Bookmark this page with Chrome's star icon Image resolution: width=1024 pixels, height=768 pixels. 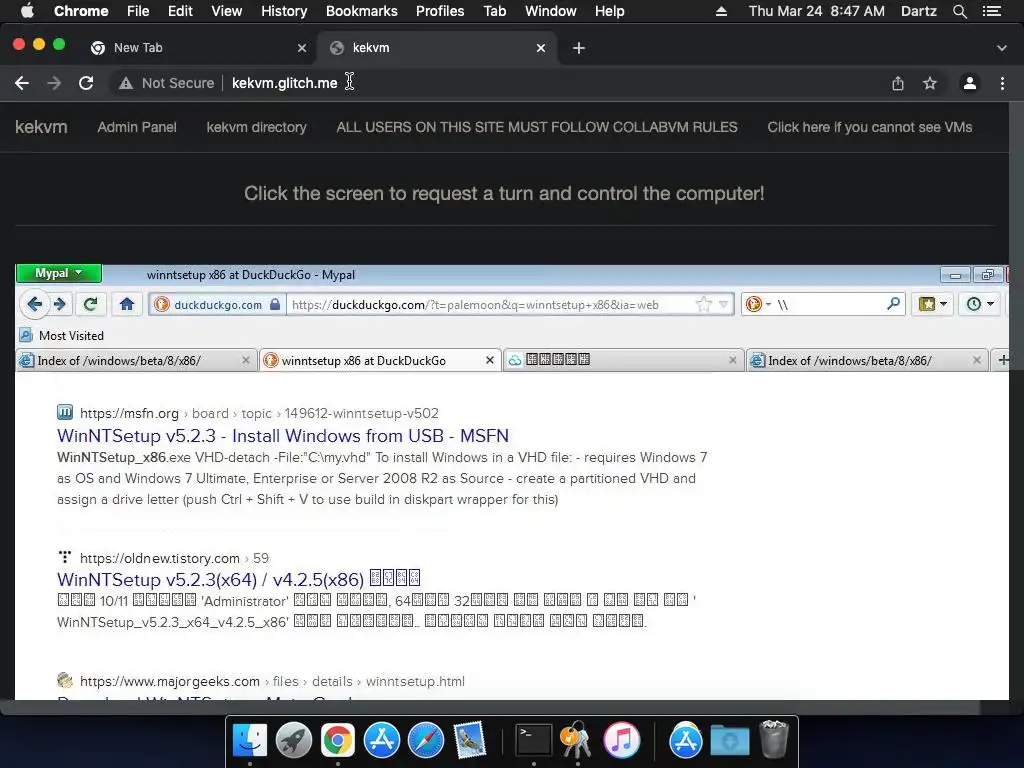(930, 83)
